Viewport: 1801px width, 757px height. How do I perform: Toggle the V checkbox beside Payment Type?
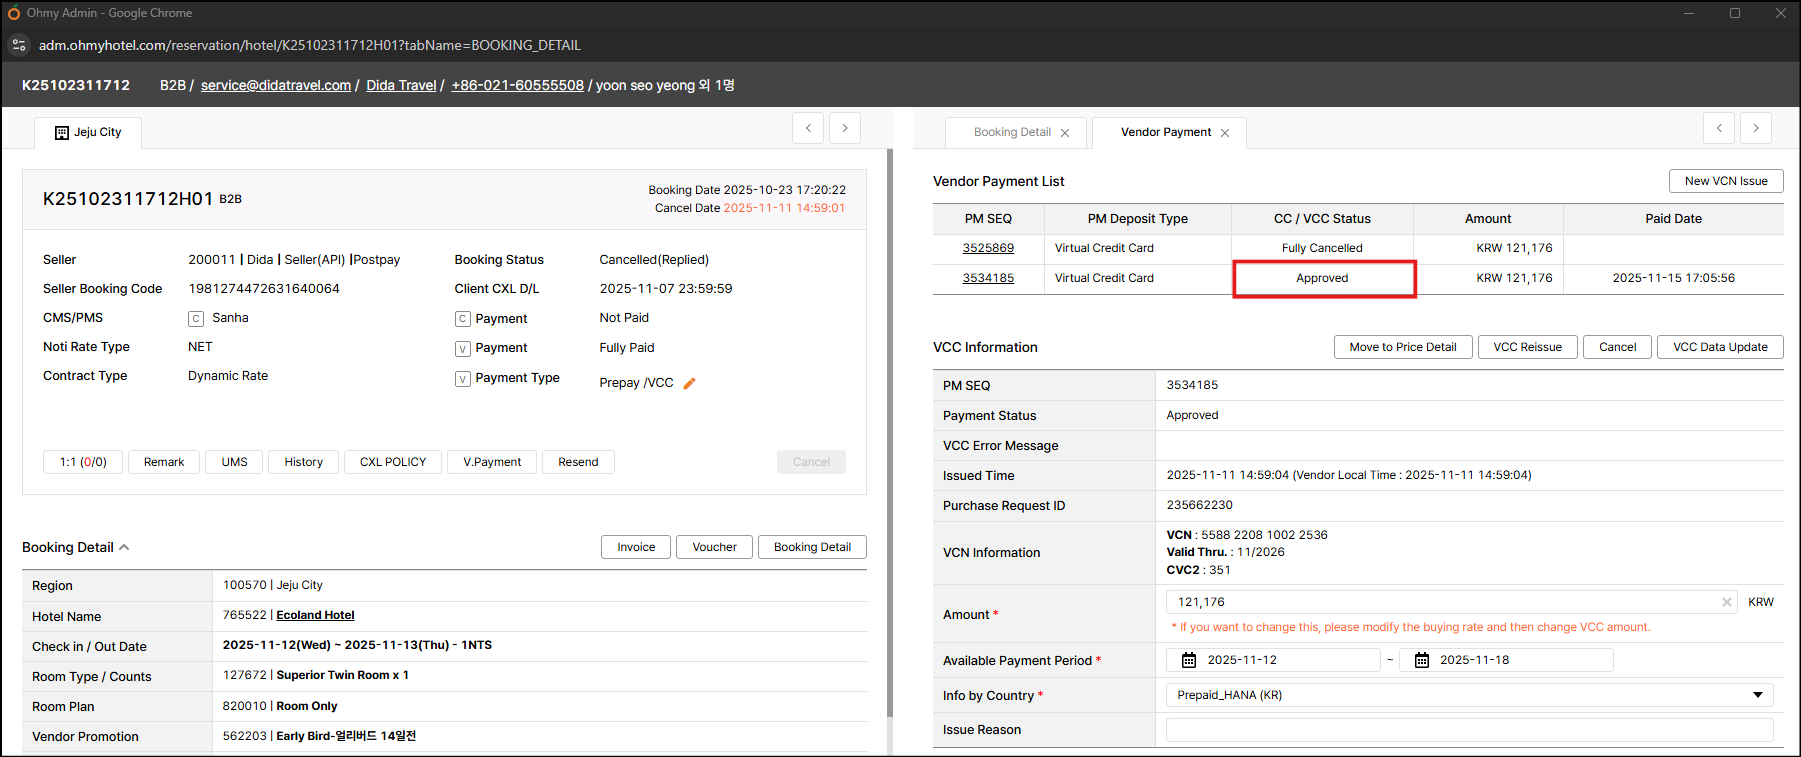[462, 379]
